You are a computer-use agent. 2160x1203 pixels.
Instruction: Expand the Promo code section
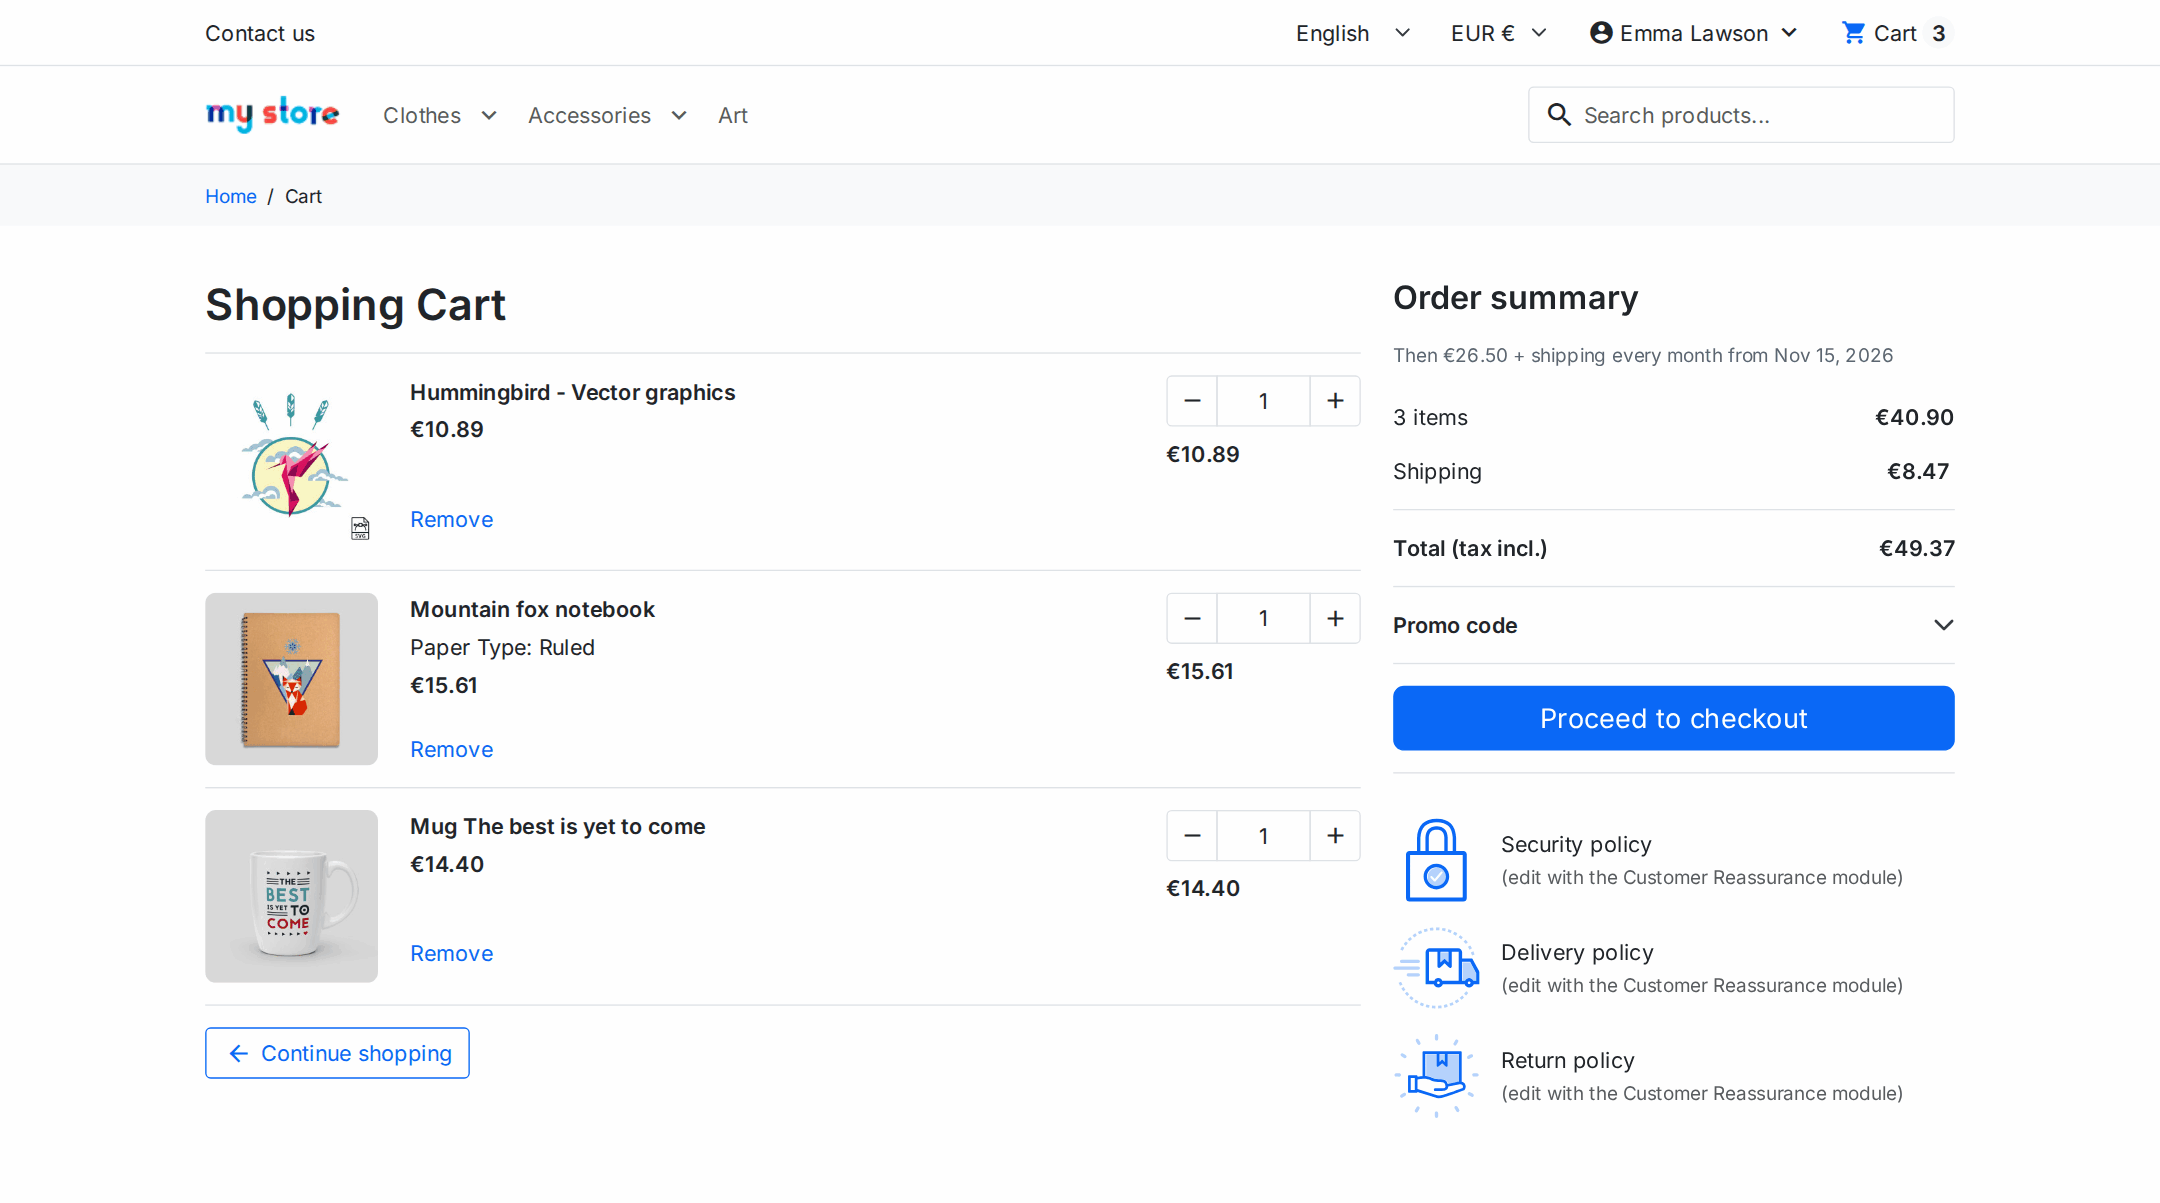coord(1673,625)
